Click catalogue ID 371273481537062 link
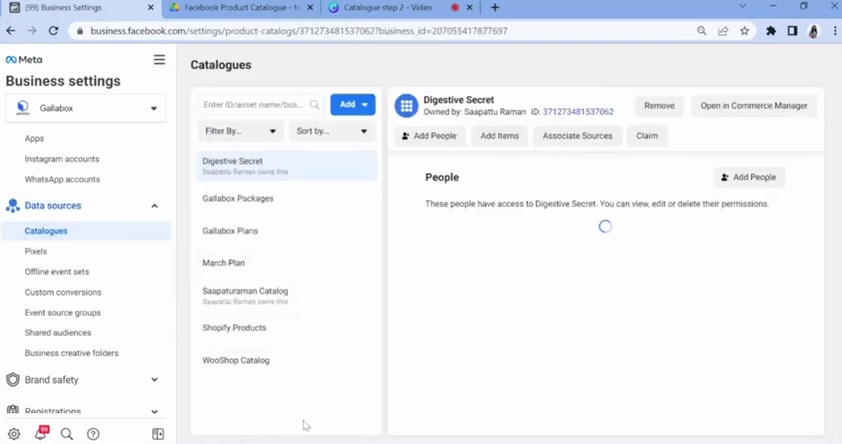Image resolution: width=842 pixels, height=444 pixels. coord(578,112)
